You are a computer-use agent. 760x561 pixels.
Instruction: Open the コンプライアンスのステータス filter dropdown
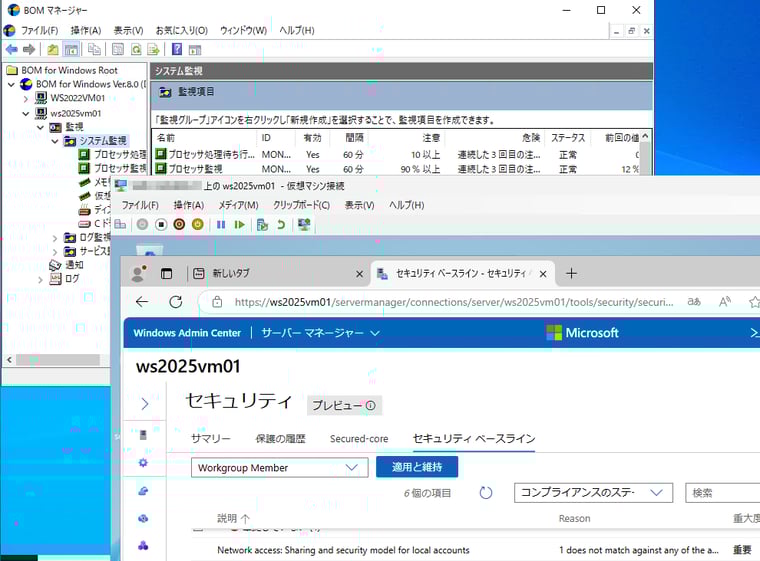593,493
